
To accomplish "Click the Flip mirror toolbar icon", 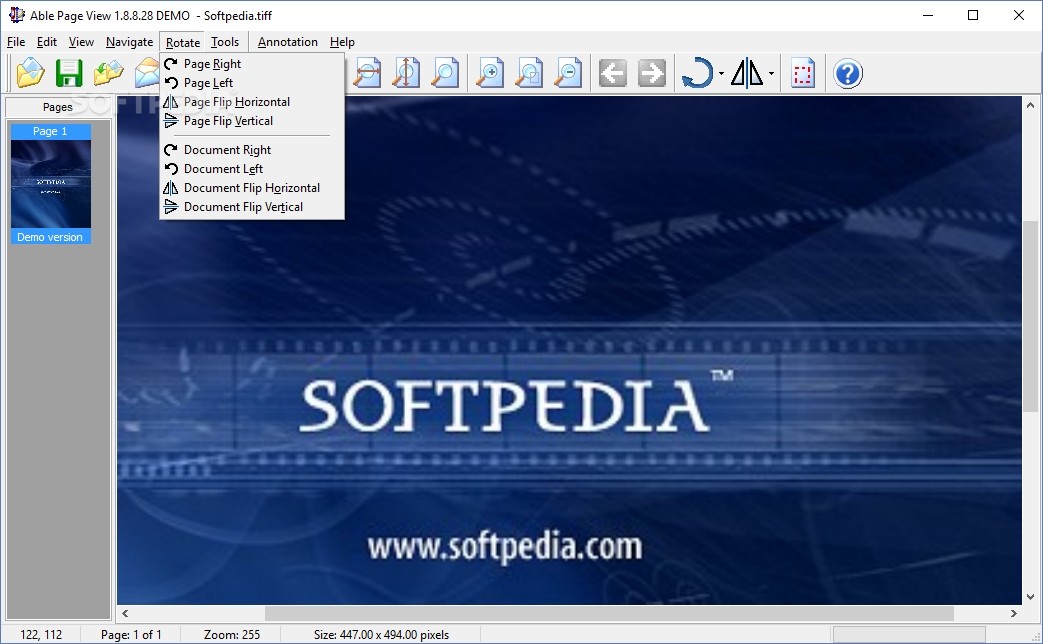I will pos(747,73).
